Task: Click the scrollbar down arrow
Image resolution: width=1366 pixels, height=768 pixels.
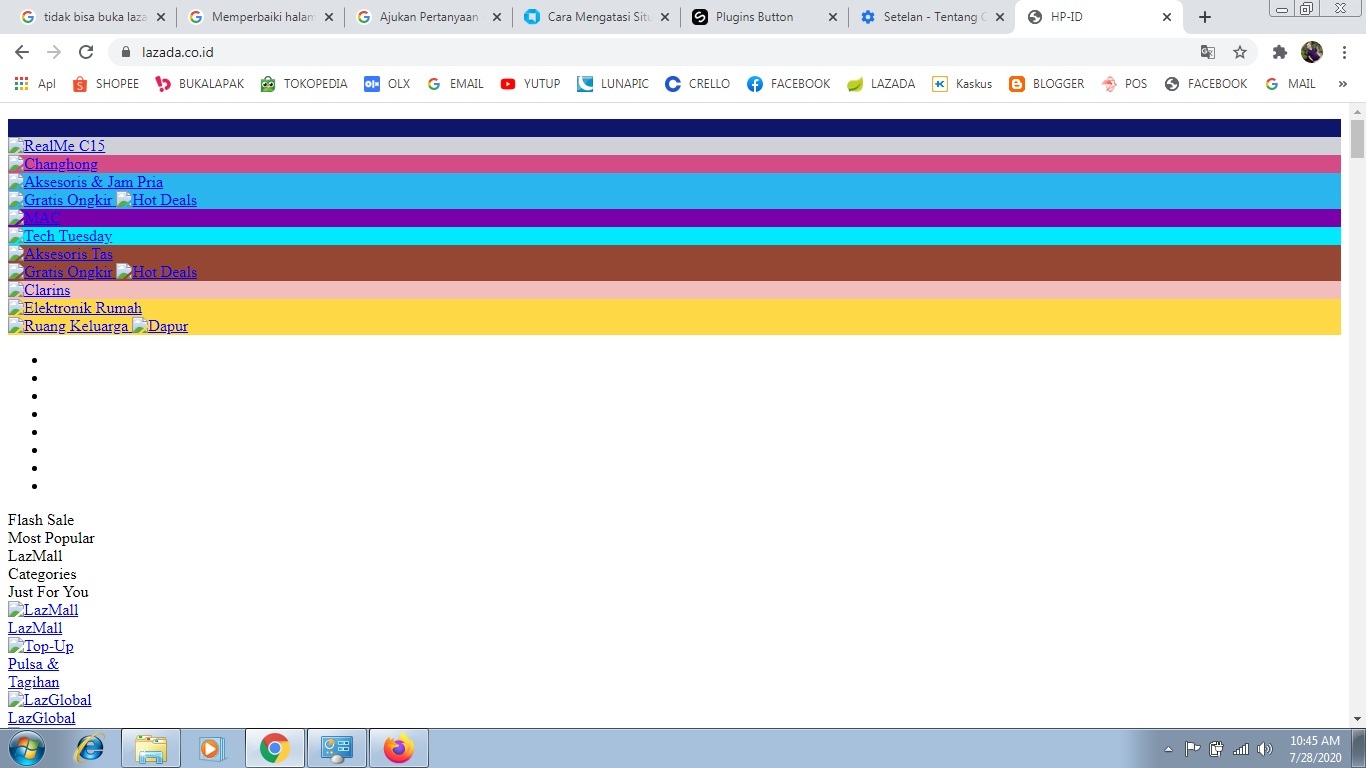Action: coord(1357,719)
